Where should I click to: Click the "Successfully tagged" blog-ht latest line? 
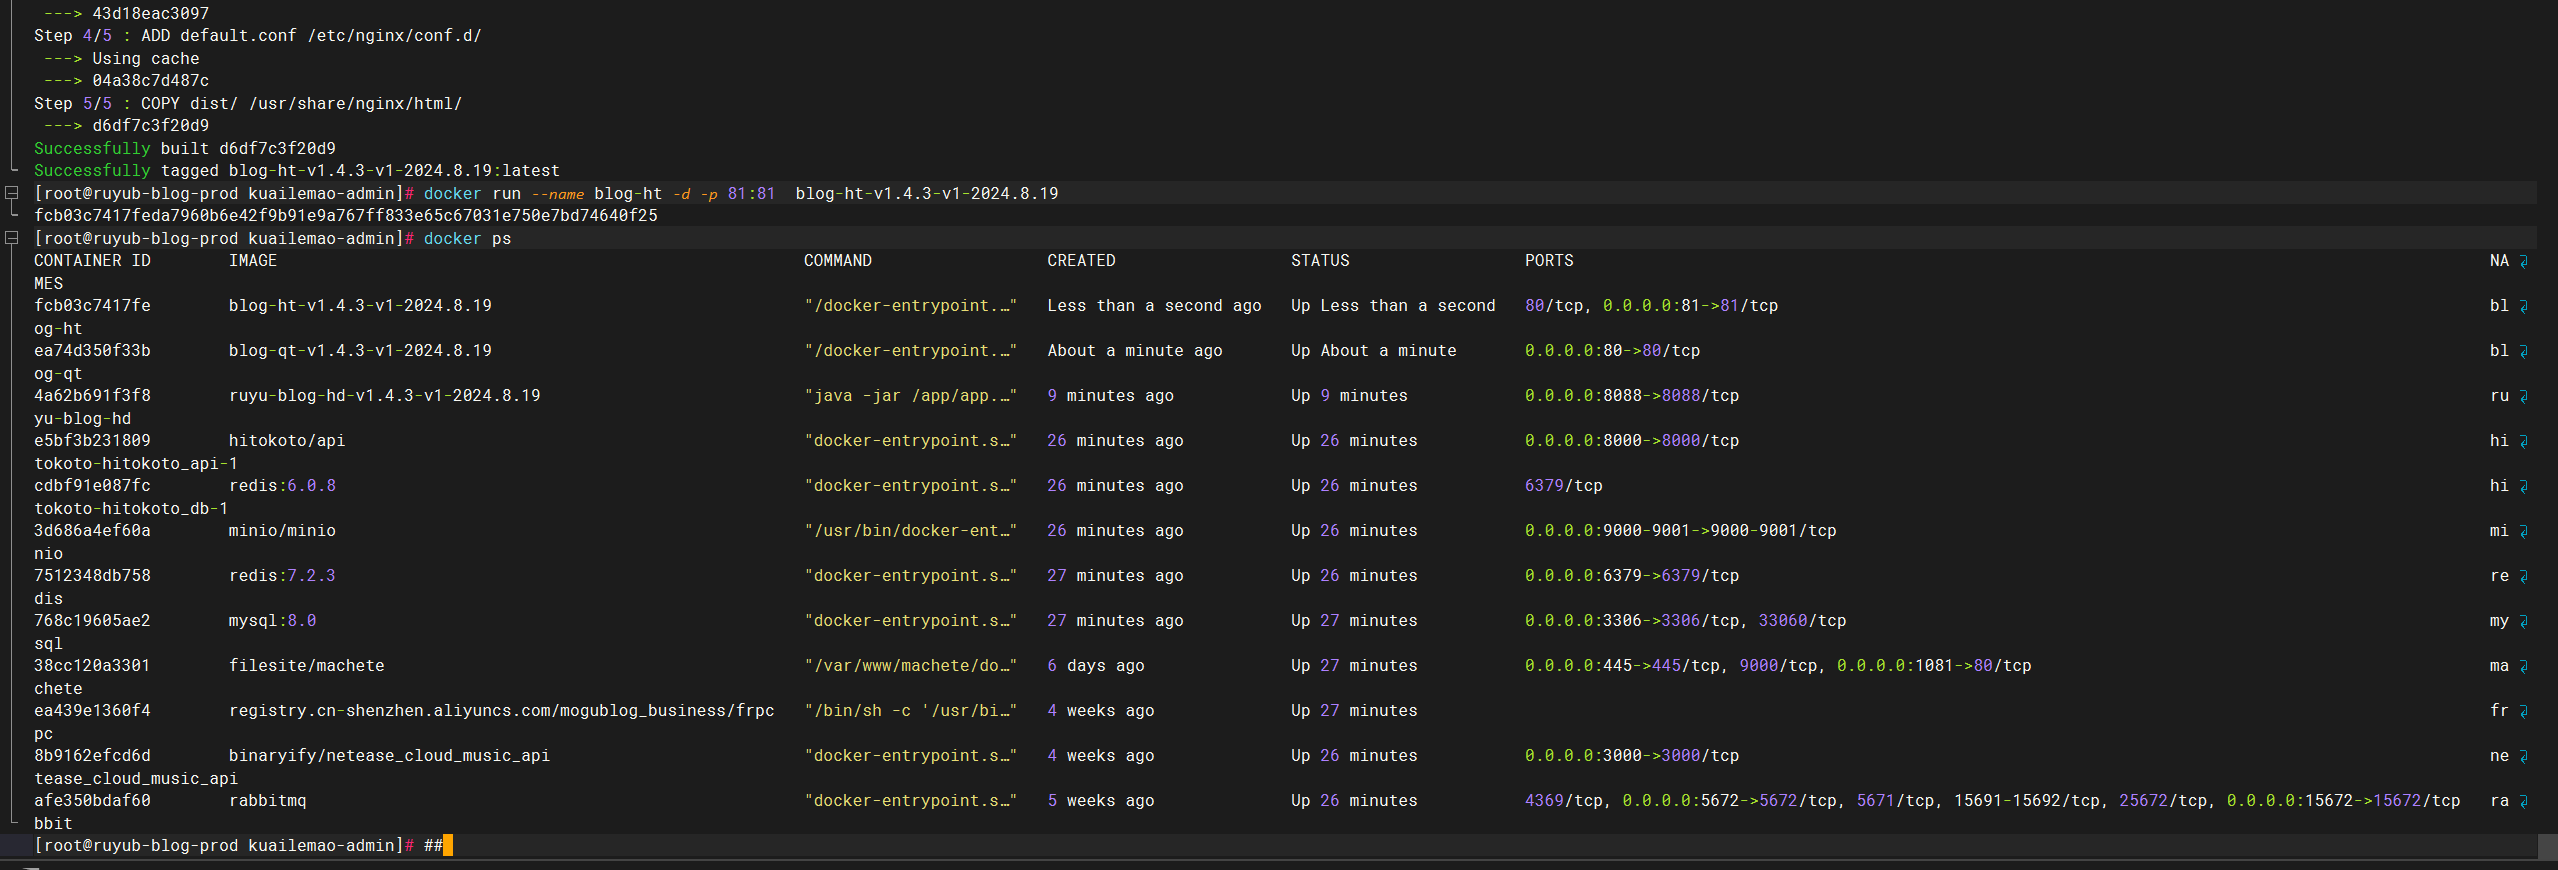[x=297, y=171]
